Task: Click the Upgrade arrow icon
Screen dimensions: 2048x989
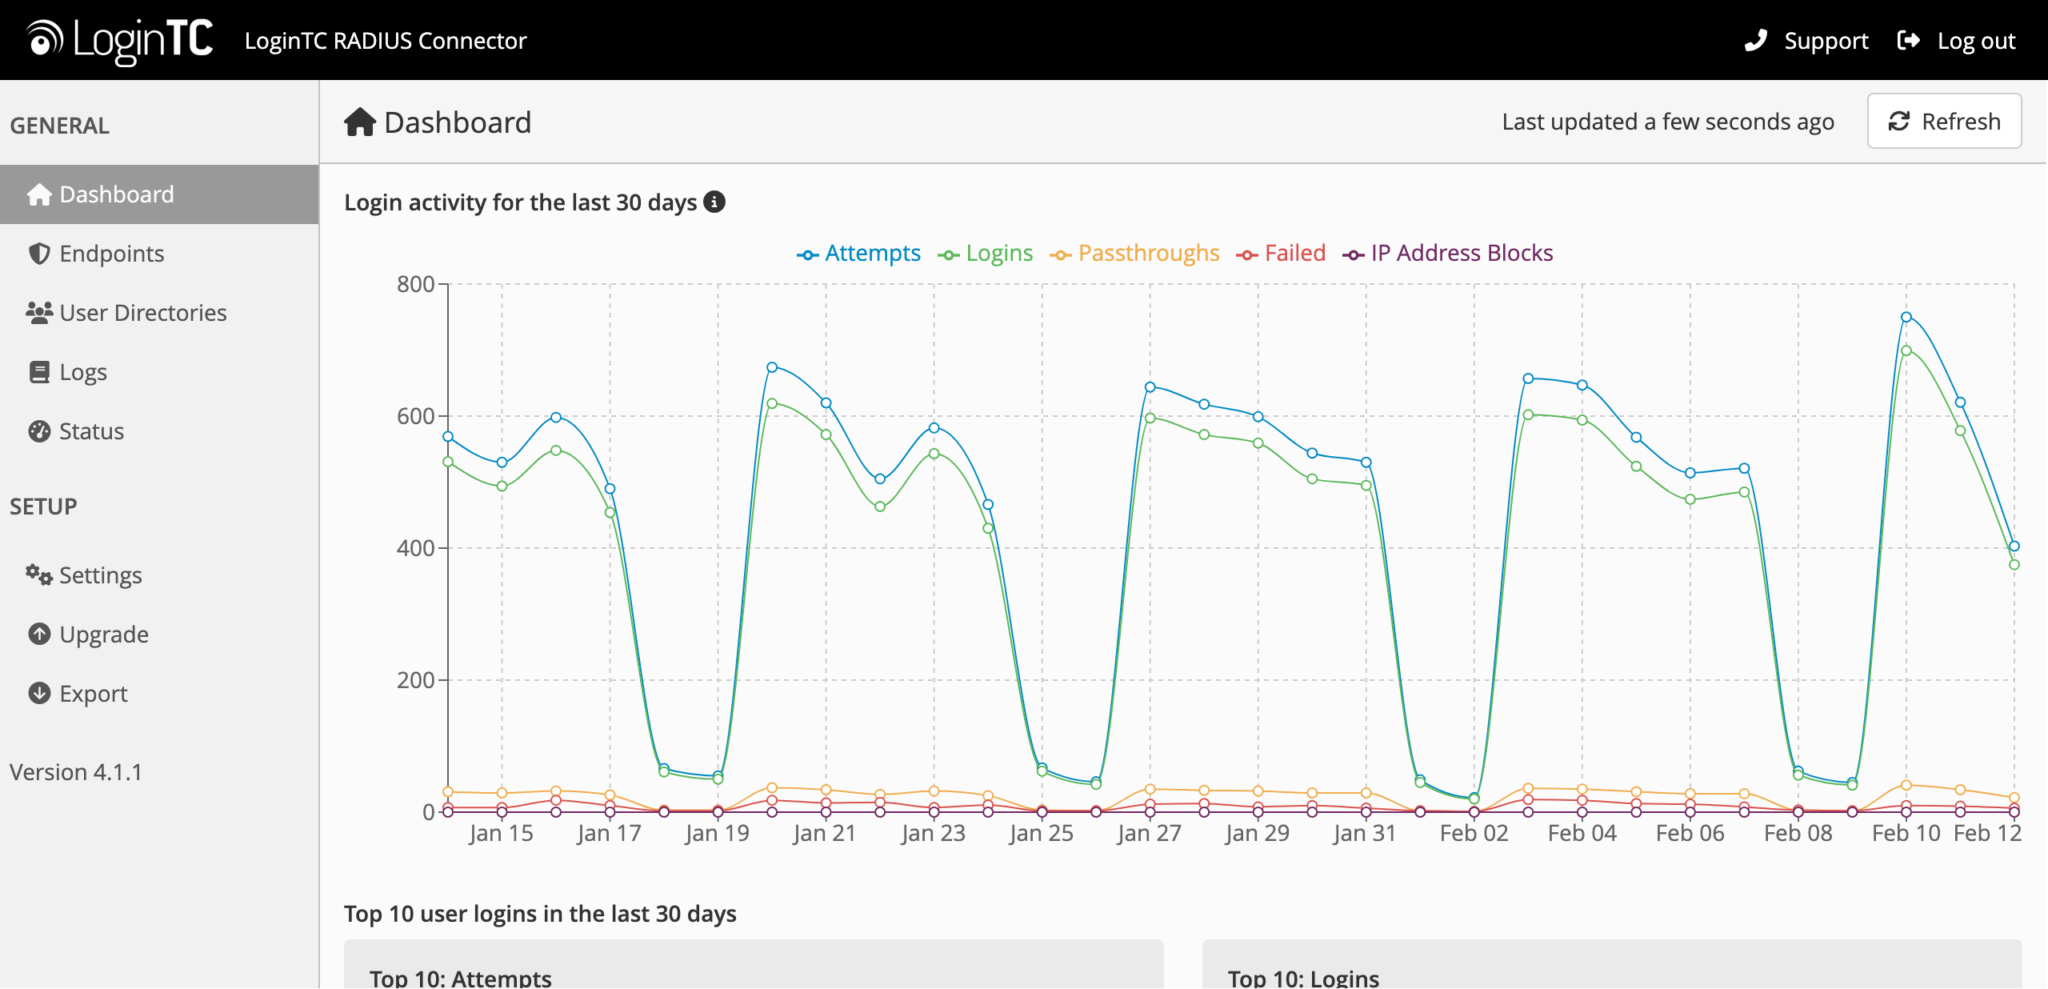Action: pos(38,634)
